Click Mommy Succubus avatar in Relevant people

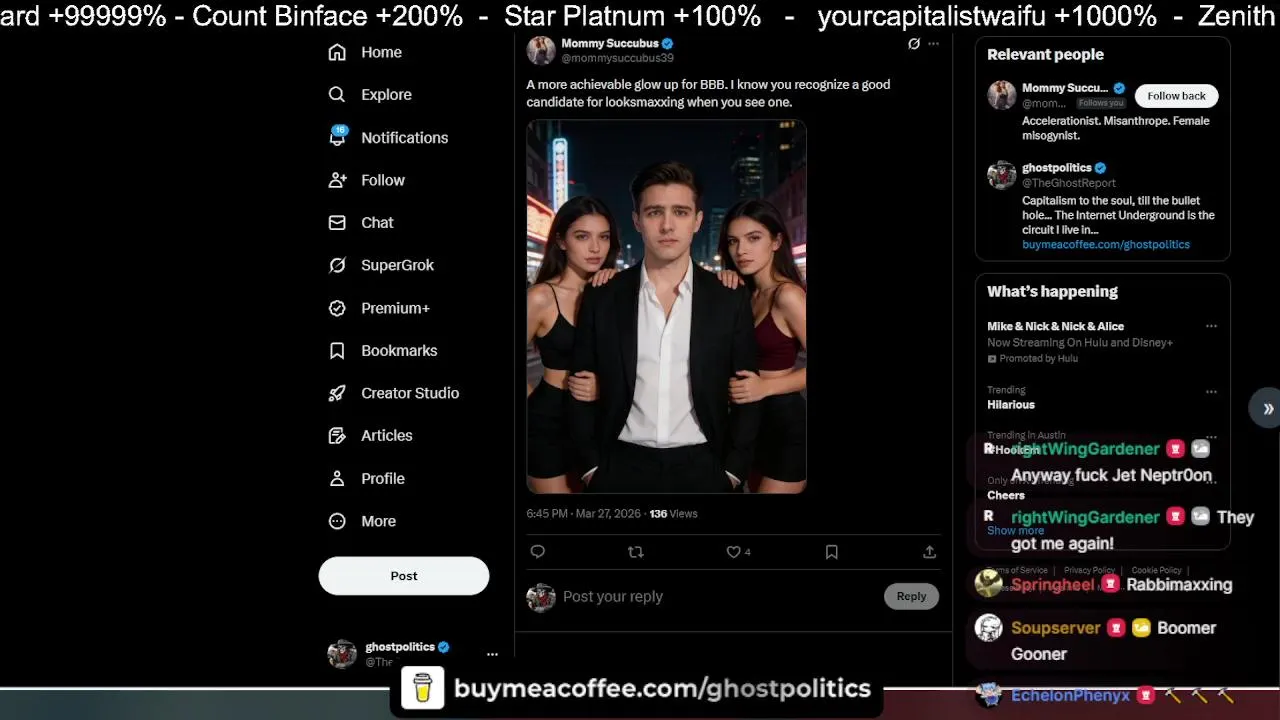click(x=1001, y=95)
